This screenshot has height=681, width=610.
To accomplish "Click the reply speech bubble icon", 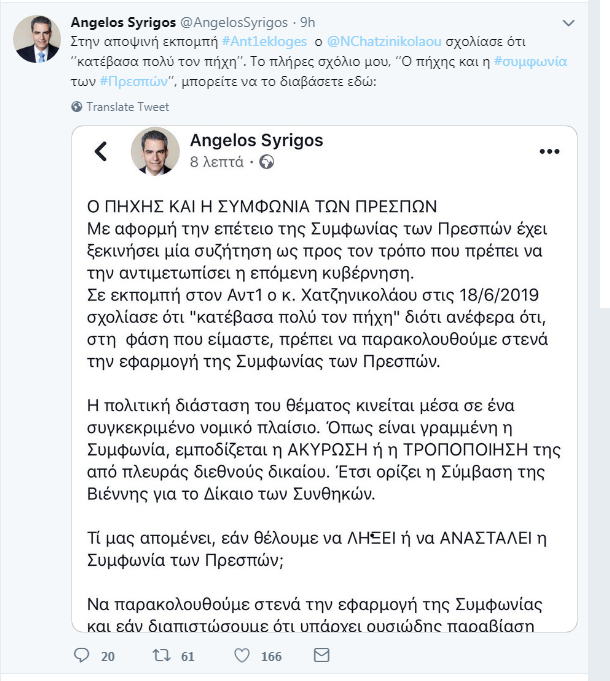I will coord(81,655).
